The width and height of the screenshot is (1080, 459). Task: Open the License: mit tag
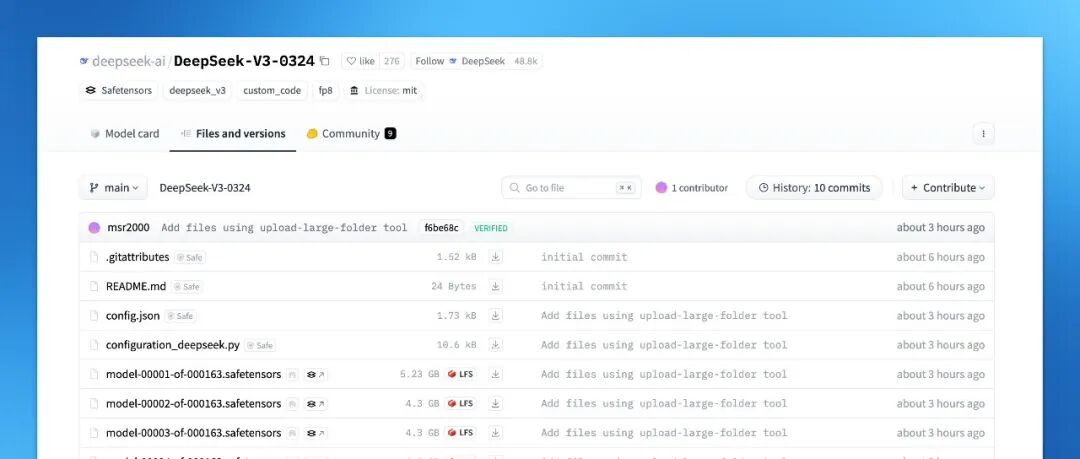(x=384, y=90)
